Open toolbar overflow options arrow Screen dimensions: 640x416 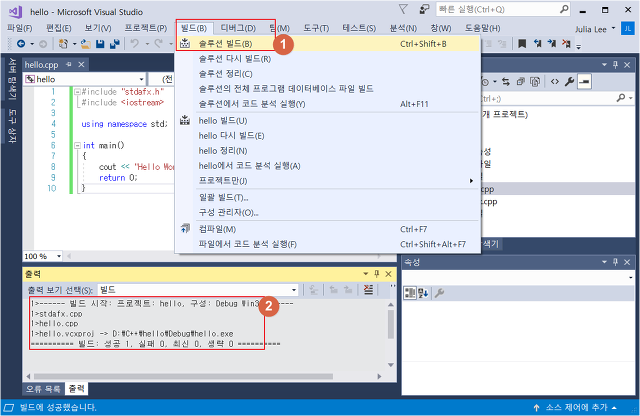pyautogui.click(x=578, y=46)
